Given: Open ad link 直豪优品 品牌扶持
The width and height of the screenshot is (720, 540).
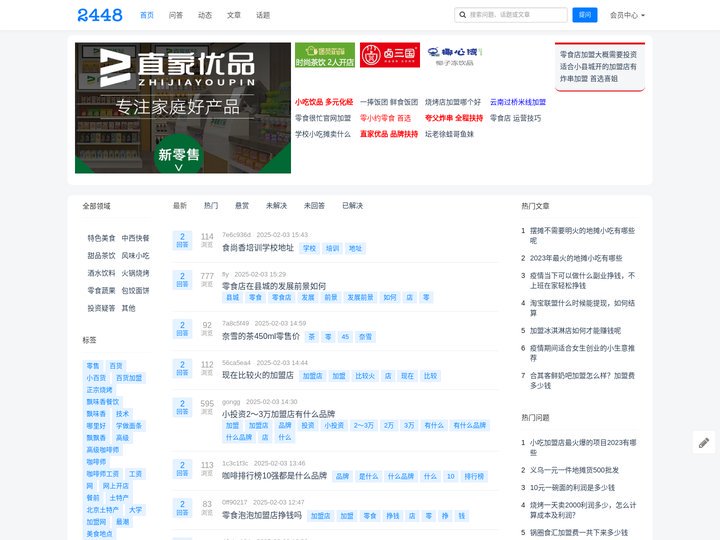Looking at the screenshot, I should click(389, 134).
